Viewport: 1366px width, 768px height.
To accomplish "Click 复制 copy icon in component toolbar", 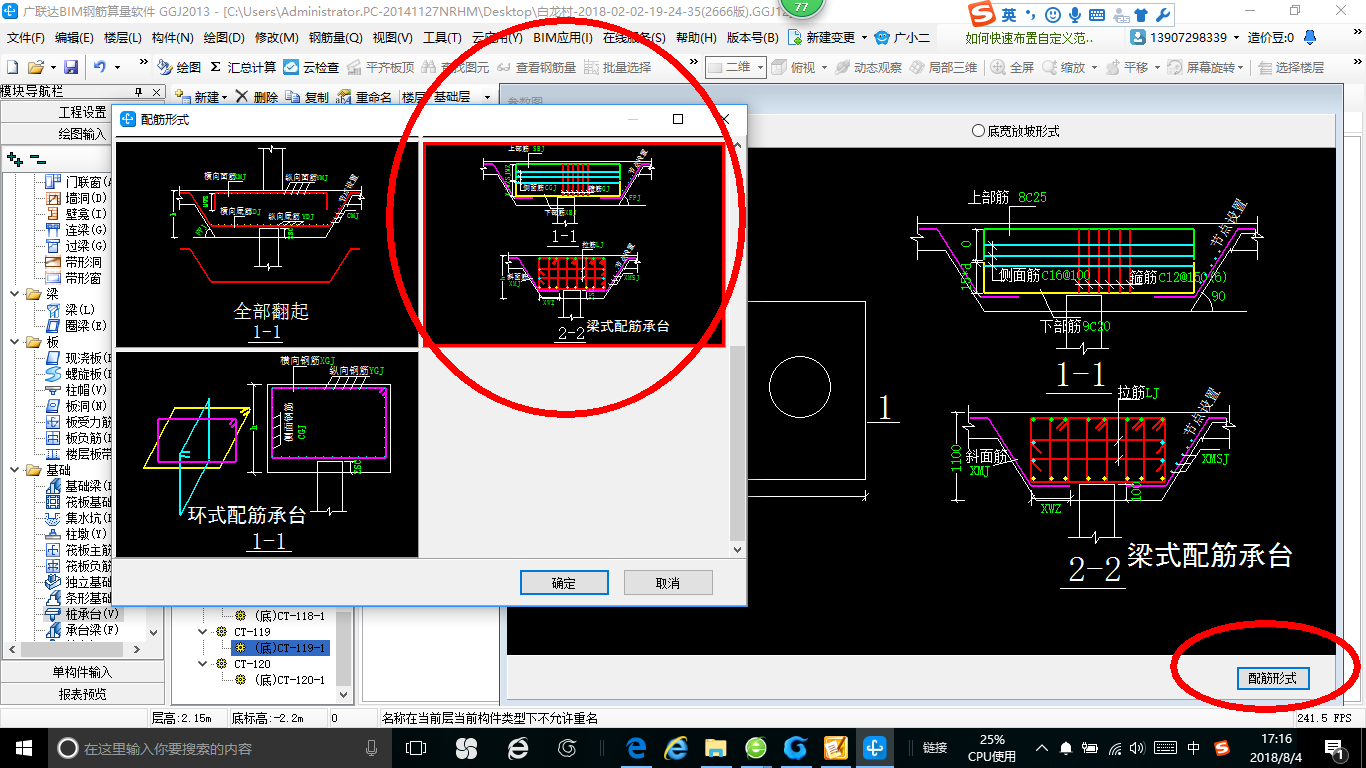I will pos(307,97).
